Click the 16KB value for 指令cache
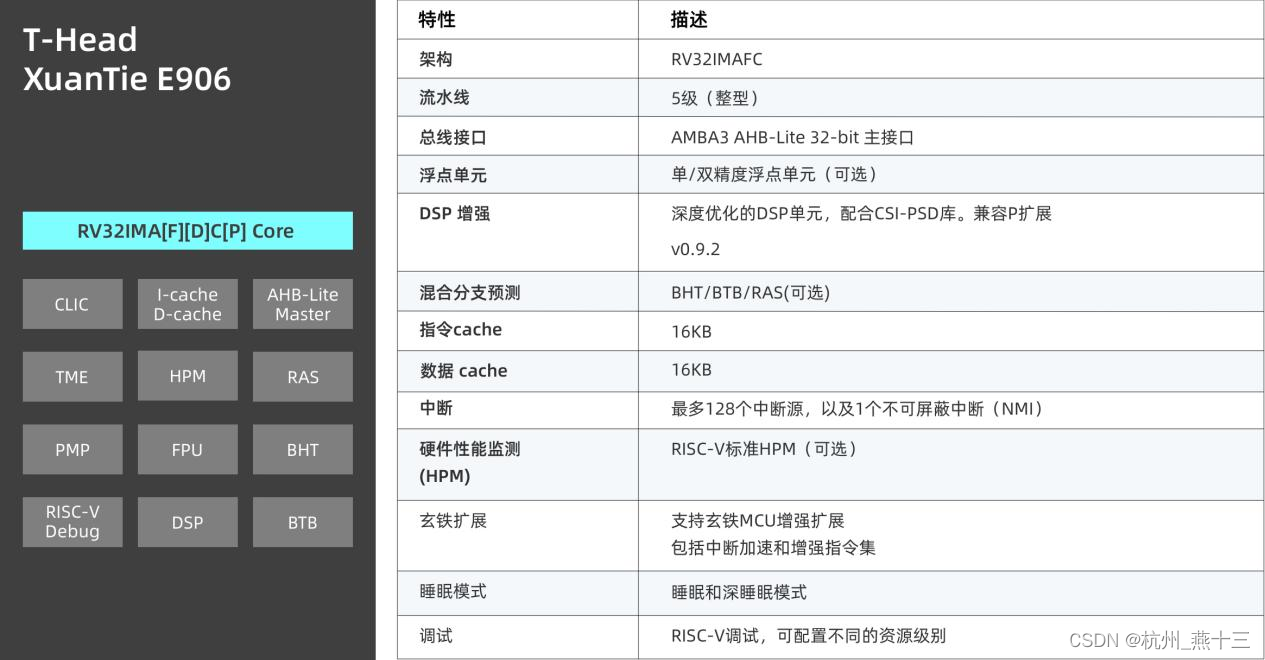Image resolution: width=1265 pixels, height=660 pixels. click(691, 331)
